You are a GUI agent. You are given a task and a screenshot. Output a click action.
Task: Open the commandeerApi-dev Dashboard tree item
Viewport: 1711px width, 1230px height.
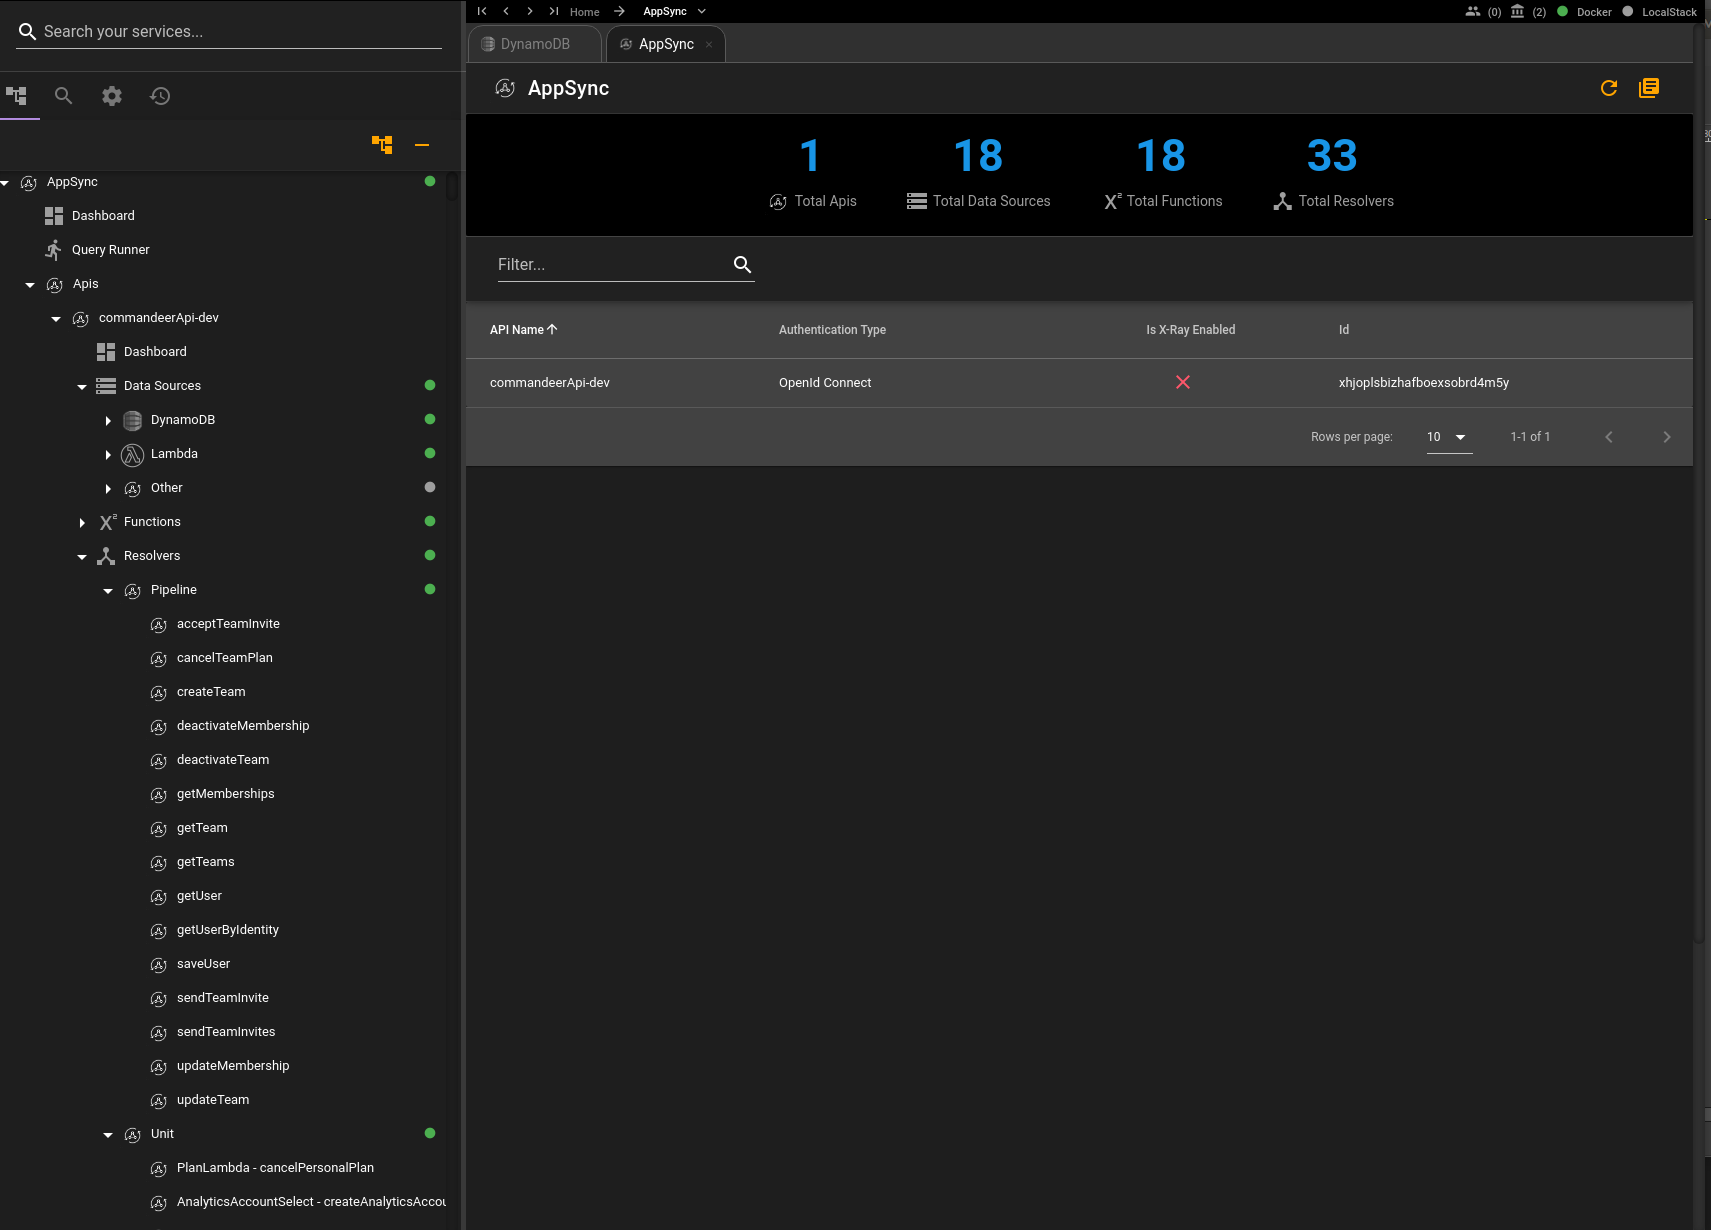(155, 352)
